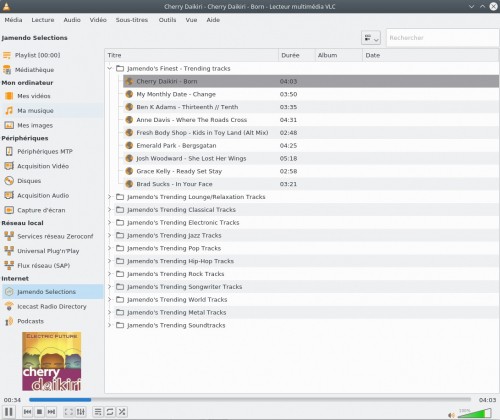Select track Brad Sucks - In Your Face
500x420 pixels.
click(x=311, y=184)
